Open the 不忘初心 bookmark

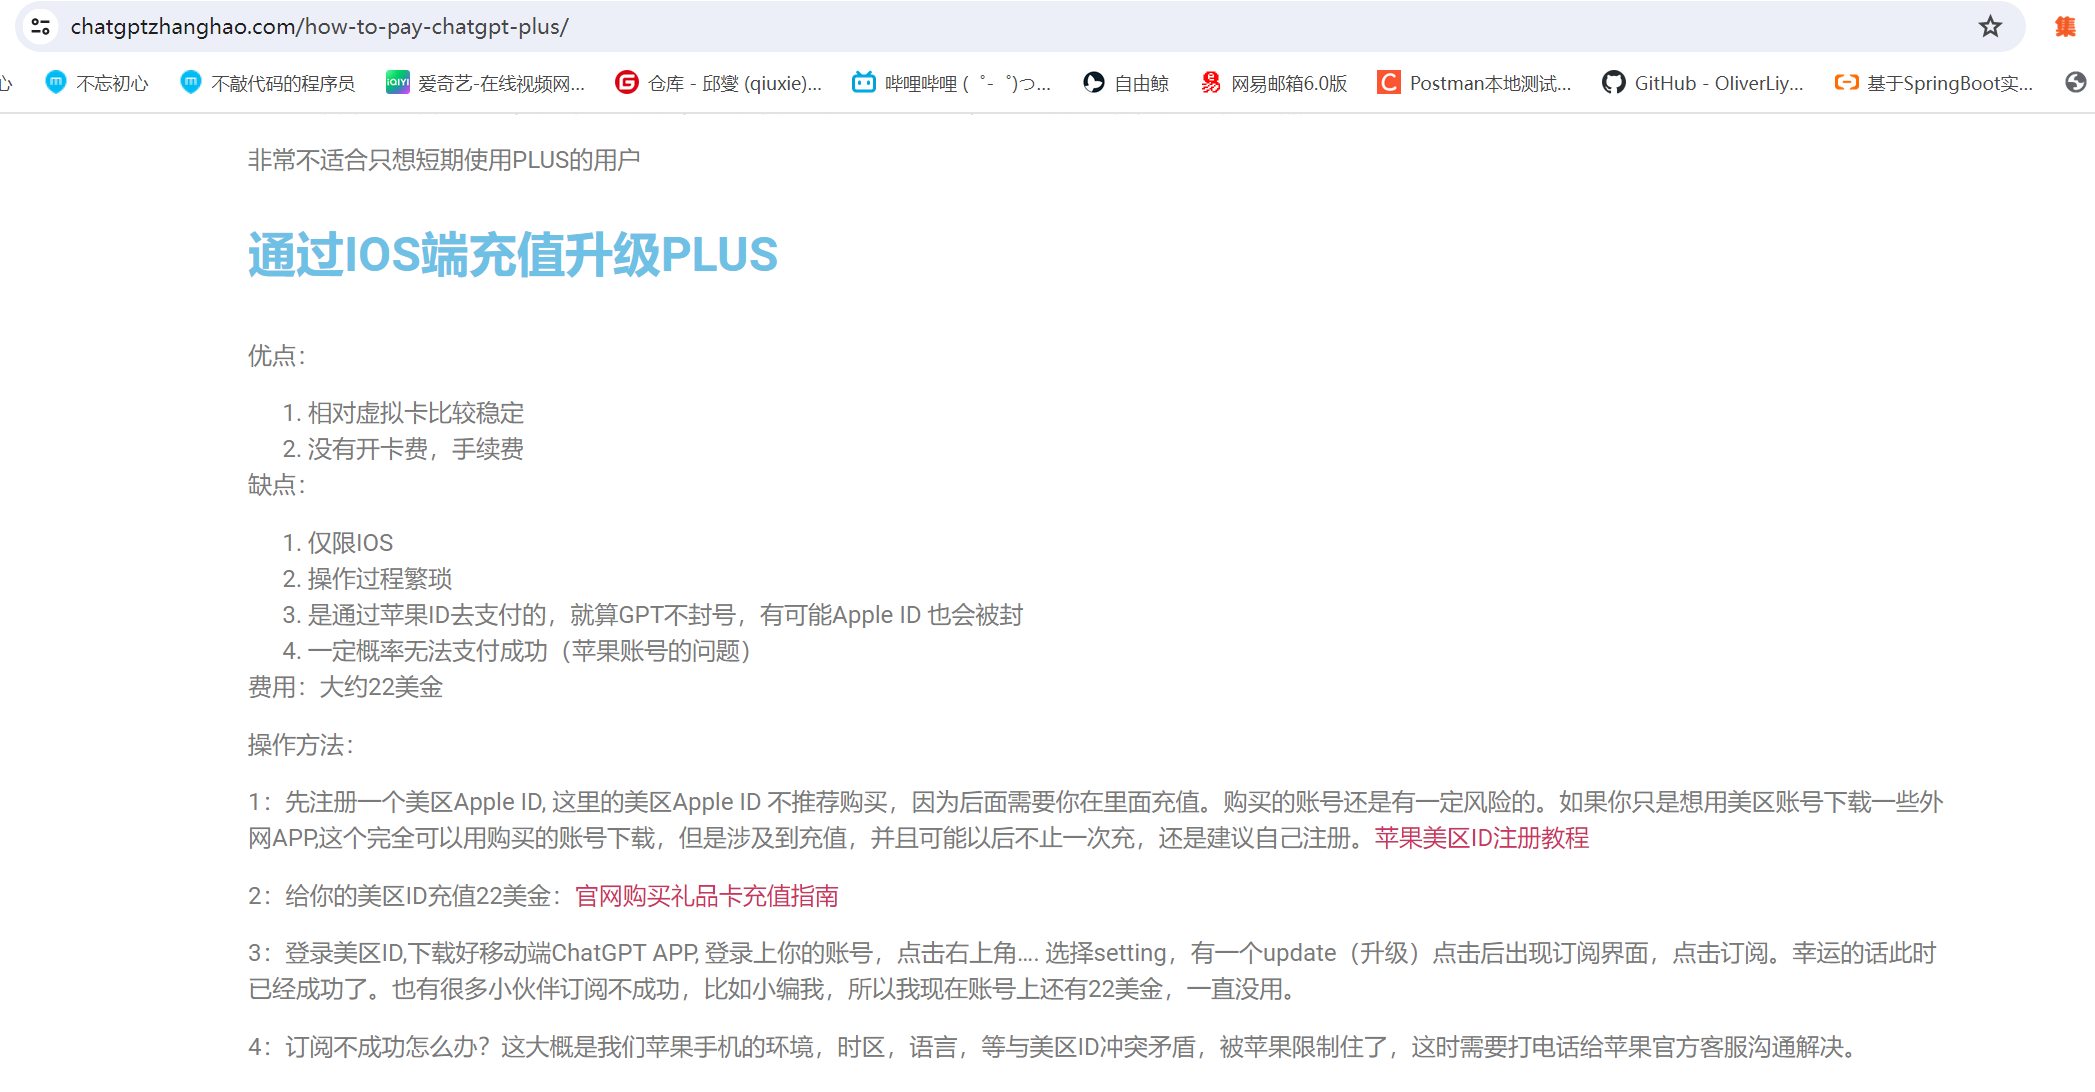pos(97,83)
